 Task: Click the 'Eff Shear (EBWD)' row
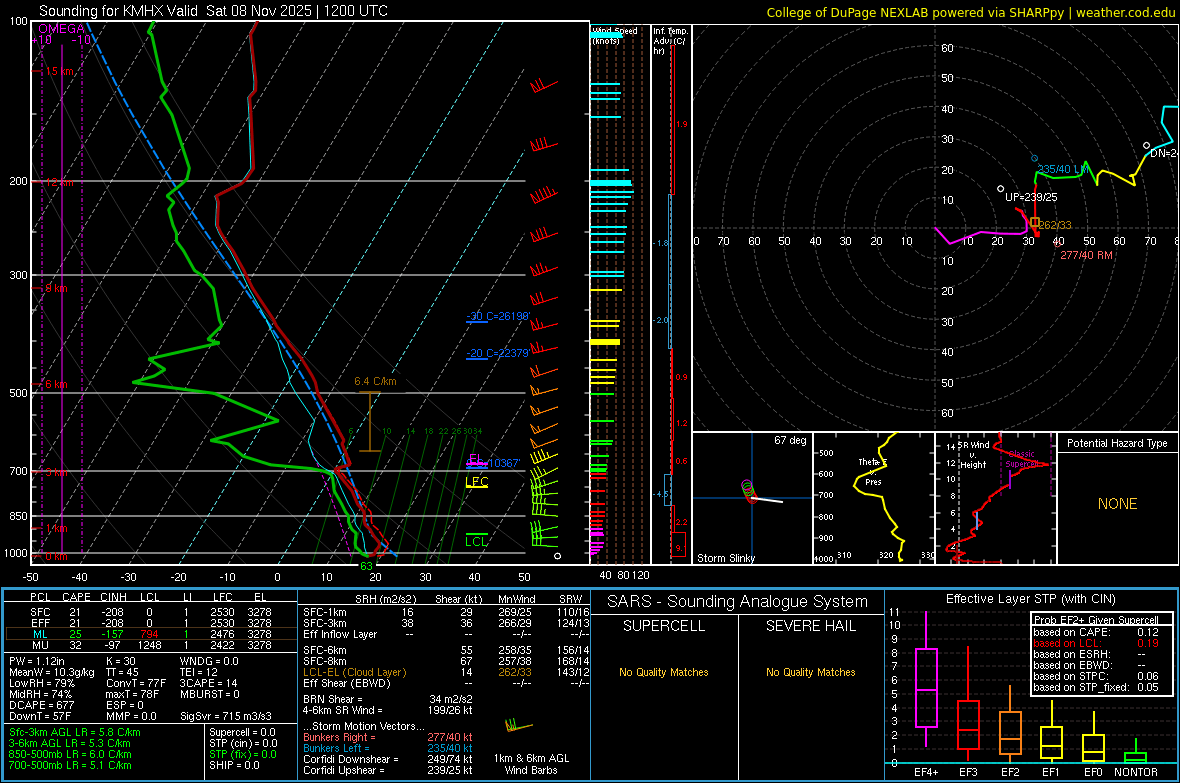click(446, 683)
